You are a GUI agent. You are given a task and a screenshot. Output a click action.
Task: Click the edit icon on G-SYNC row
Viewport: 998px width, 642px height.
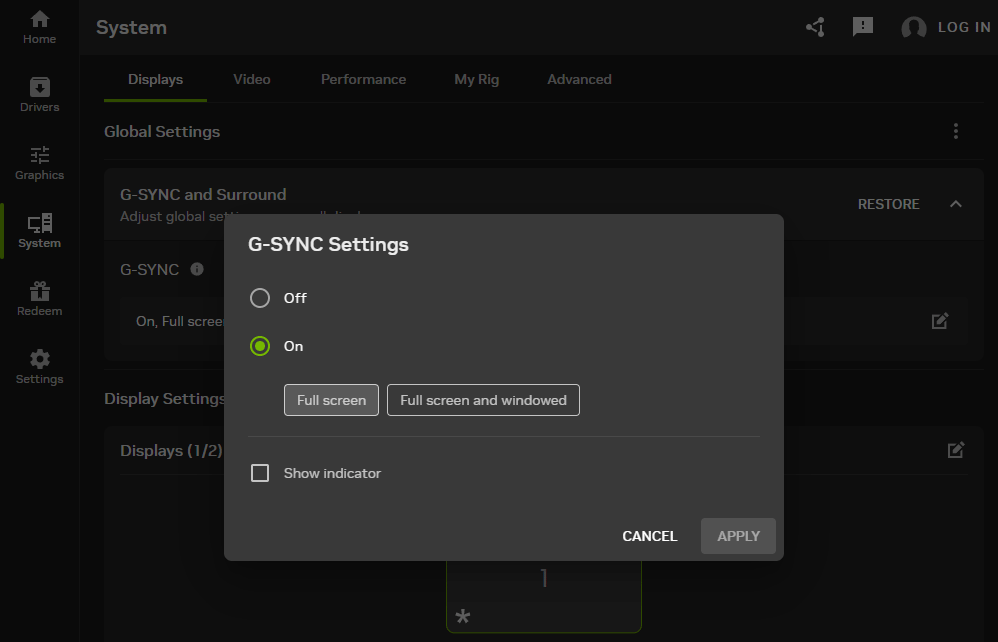[940, 321]
